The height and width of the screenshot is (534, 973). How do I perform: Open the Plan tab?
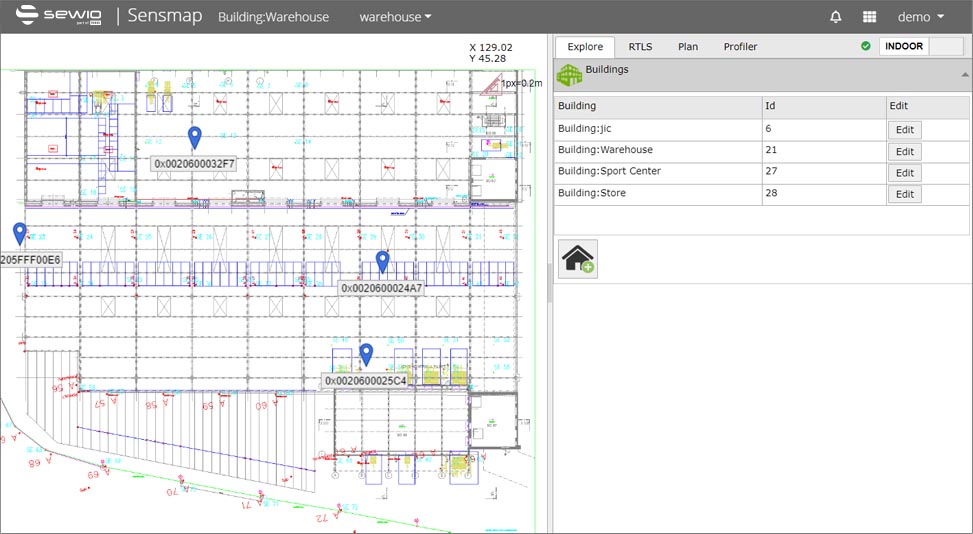pos(688,47)
